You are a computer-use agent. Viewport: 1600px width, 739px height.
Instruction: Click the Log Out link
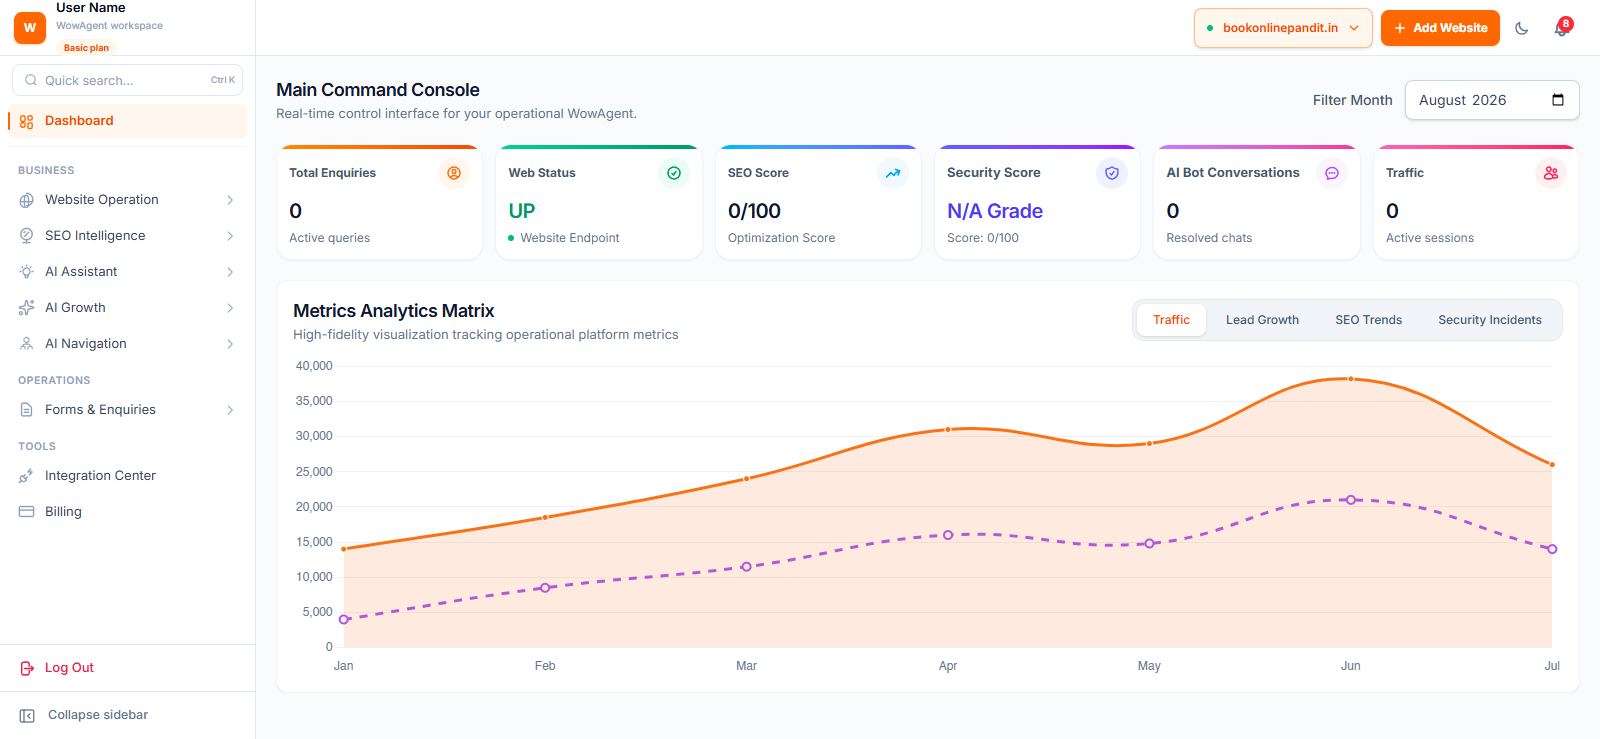[69, 668]
